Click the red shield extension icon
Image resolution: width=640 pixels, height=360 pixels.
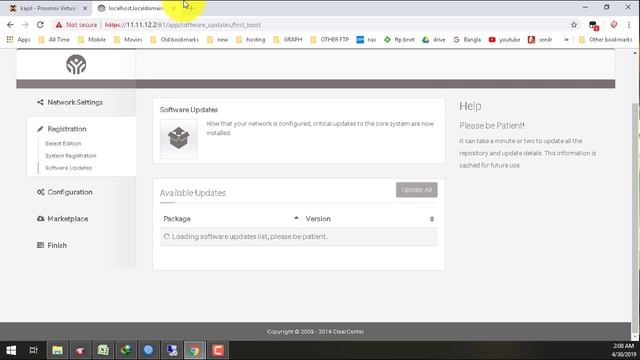pyautogui.click(x=613, y=25)
